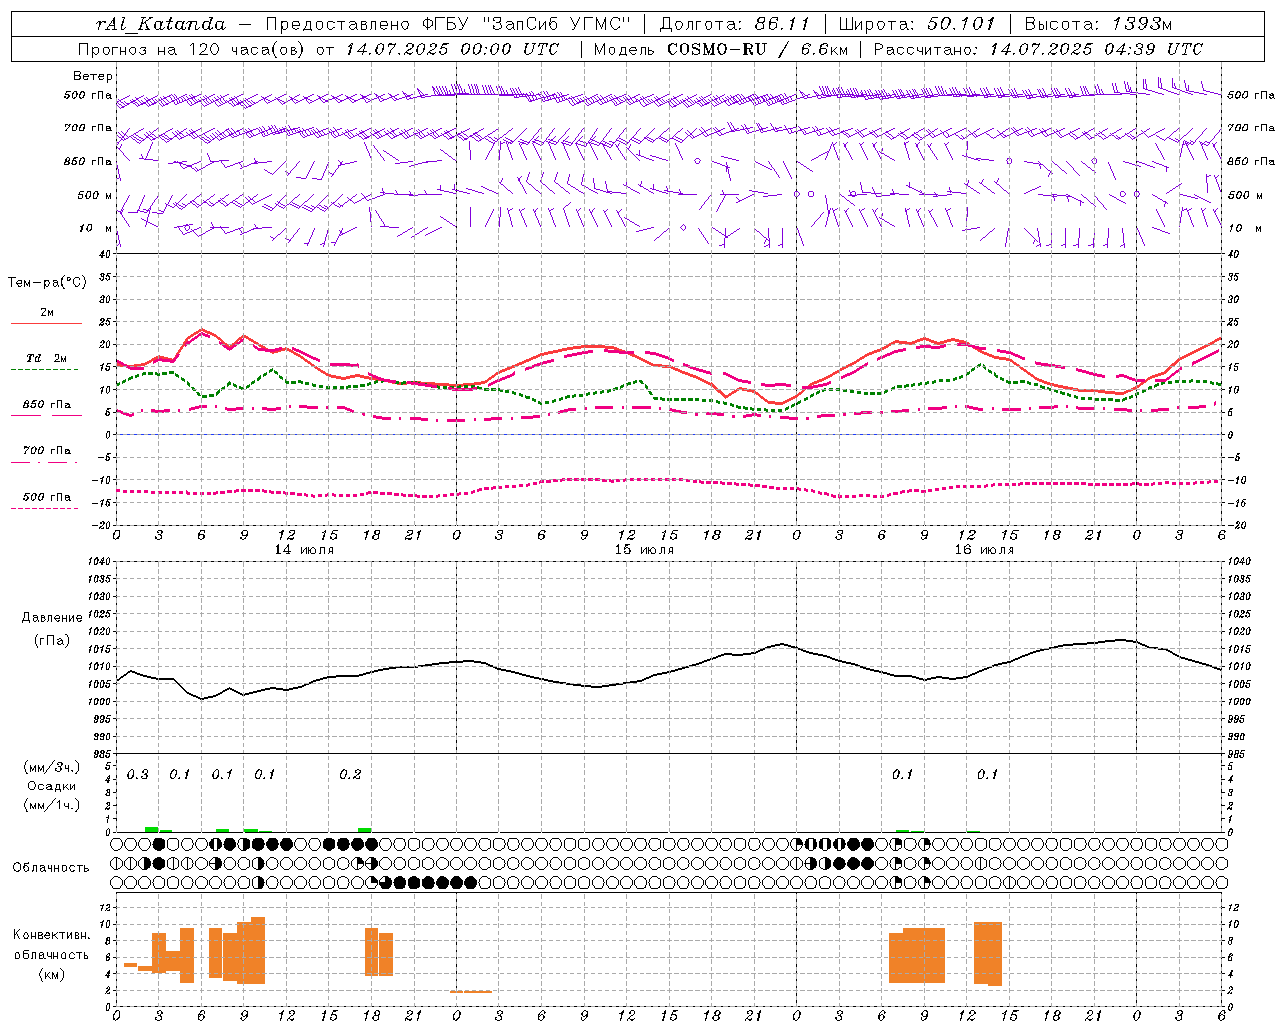
Task: Click the Осадки panel label
Action: (52, 786)
